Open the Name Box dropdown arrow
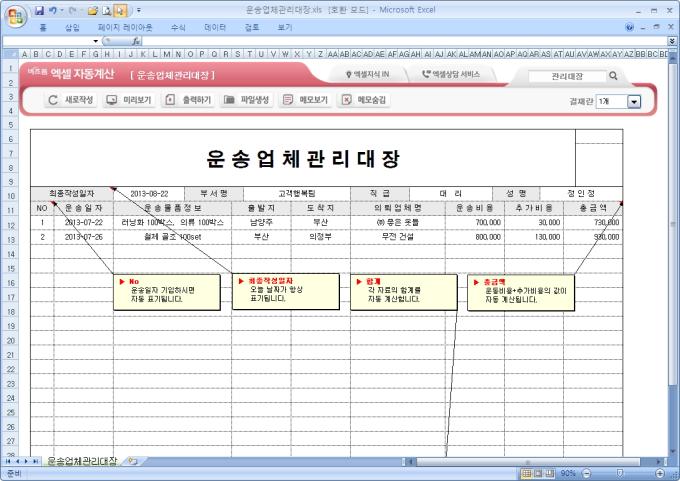This screenshot has height=481, width=680. [95, 41]
